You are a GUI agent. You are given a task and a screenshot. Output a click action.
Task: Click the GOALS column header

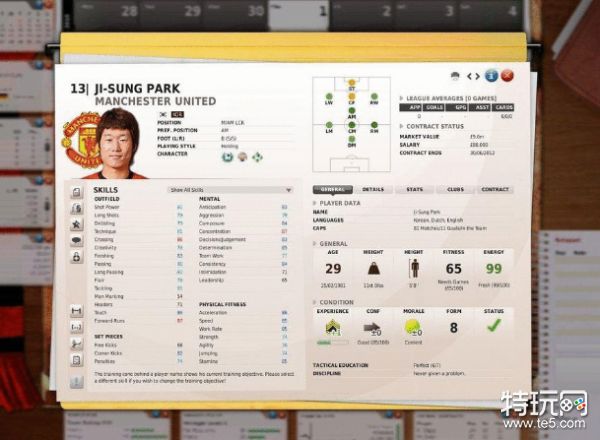point(434,108)
